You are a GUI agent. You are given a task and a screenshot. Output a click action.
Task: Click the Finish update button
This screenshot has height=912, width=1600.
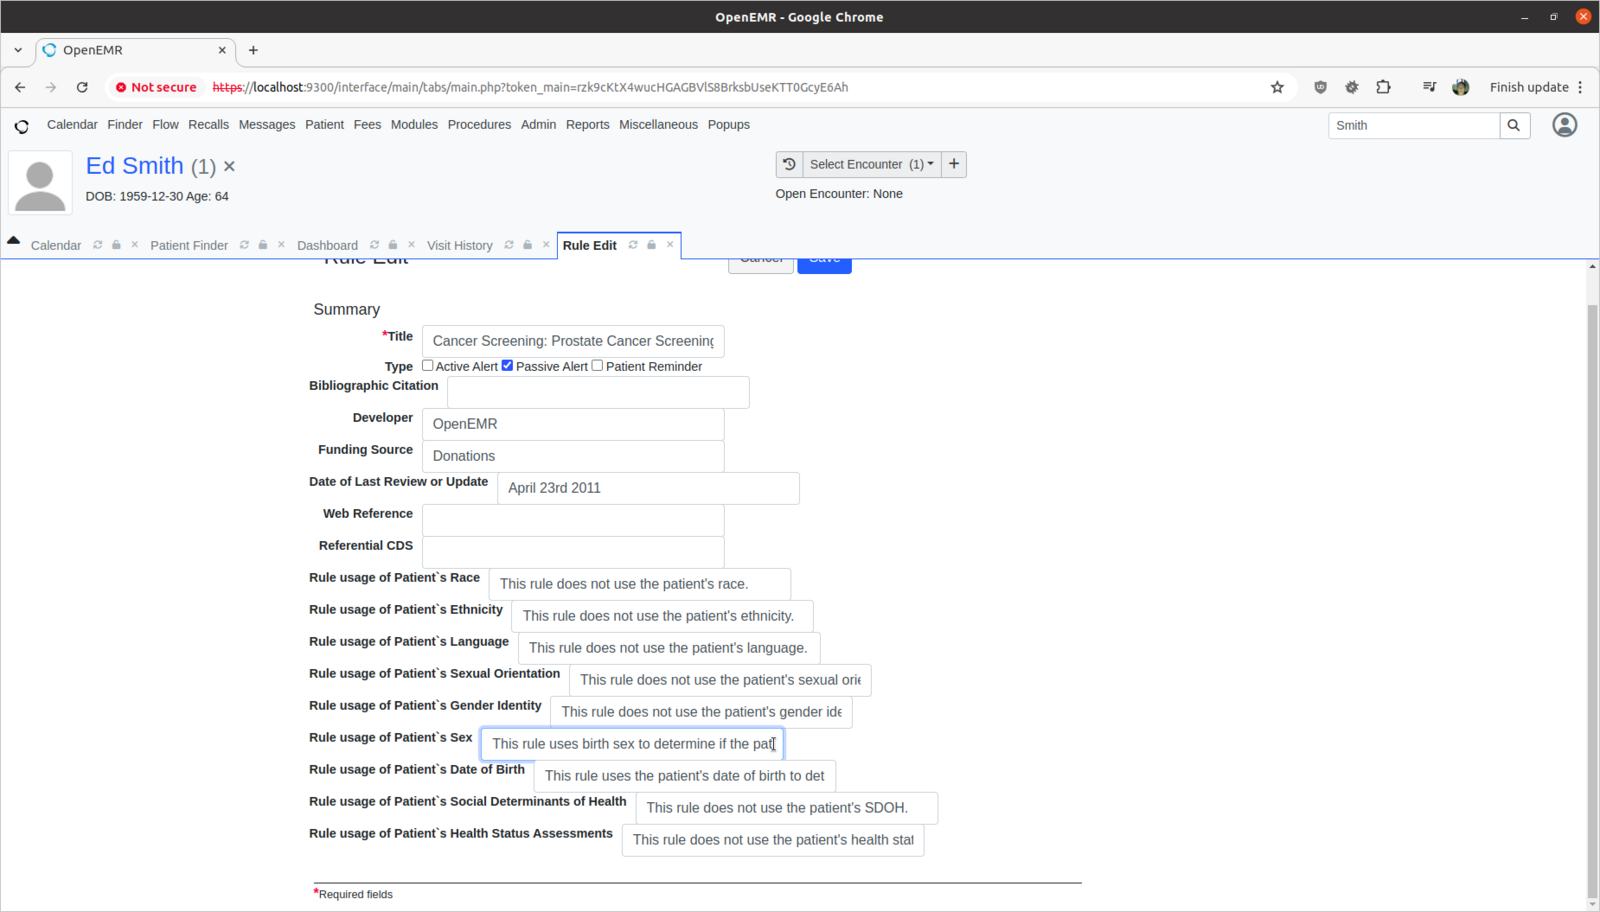coord(1528,87)
